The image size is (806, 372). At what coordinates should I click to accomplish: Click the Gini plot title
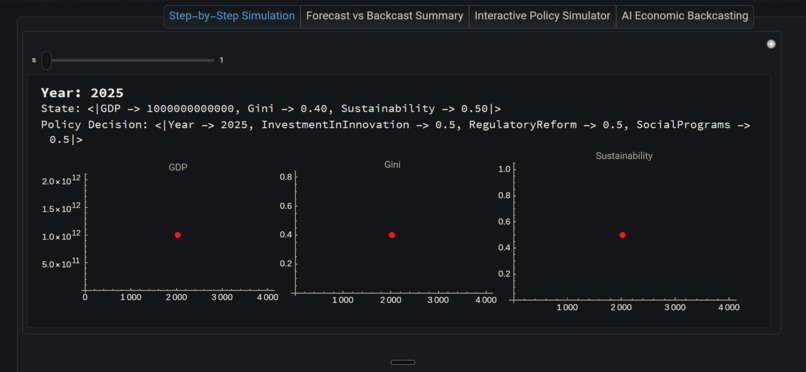click(392, 165)
